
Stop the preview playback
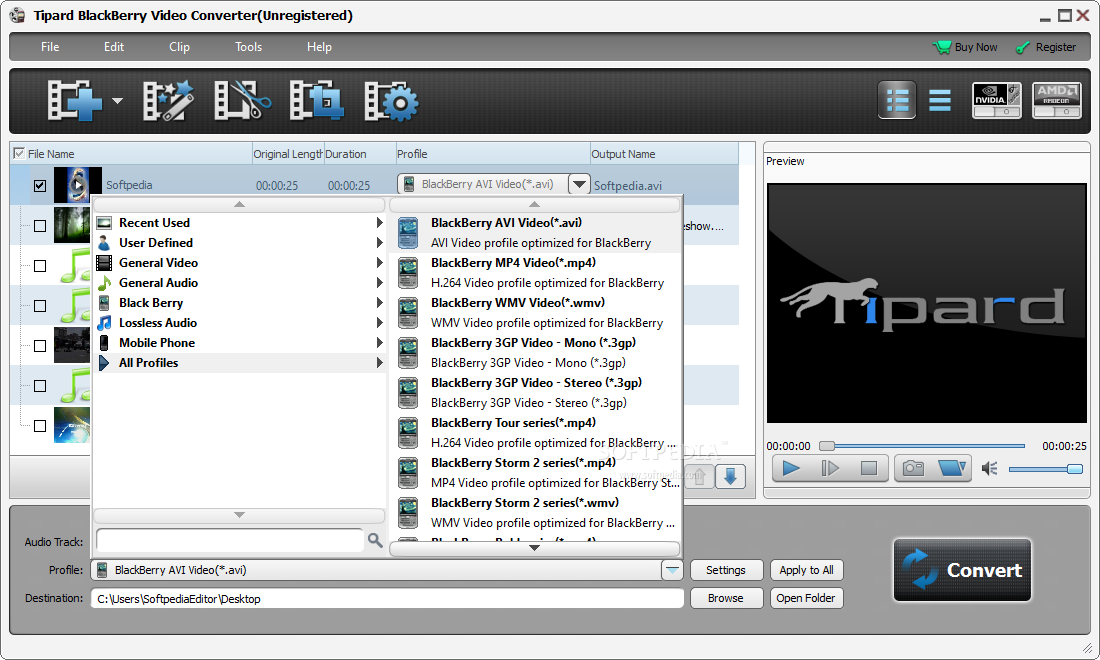coord(868,468)
